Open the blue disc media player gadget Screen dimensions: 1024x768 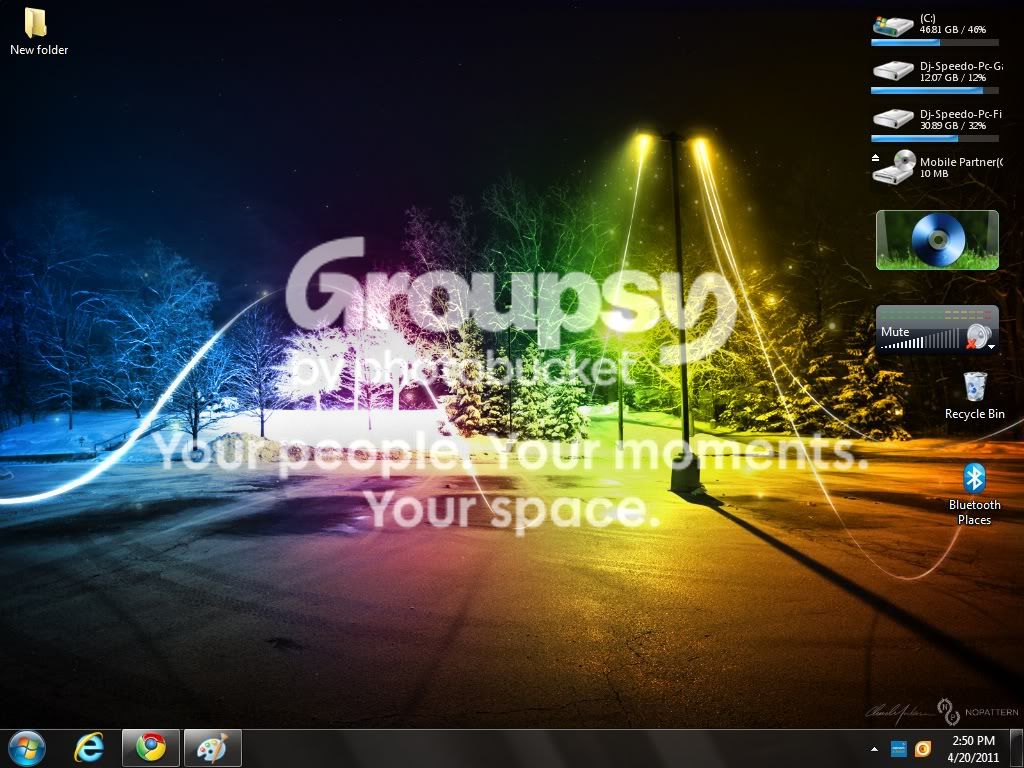pos(937,240)
